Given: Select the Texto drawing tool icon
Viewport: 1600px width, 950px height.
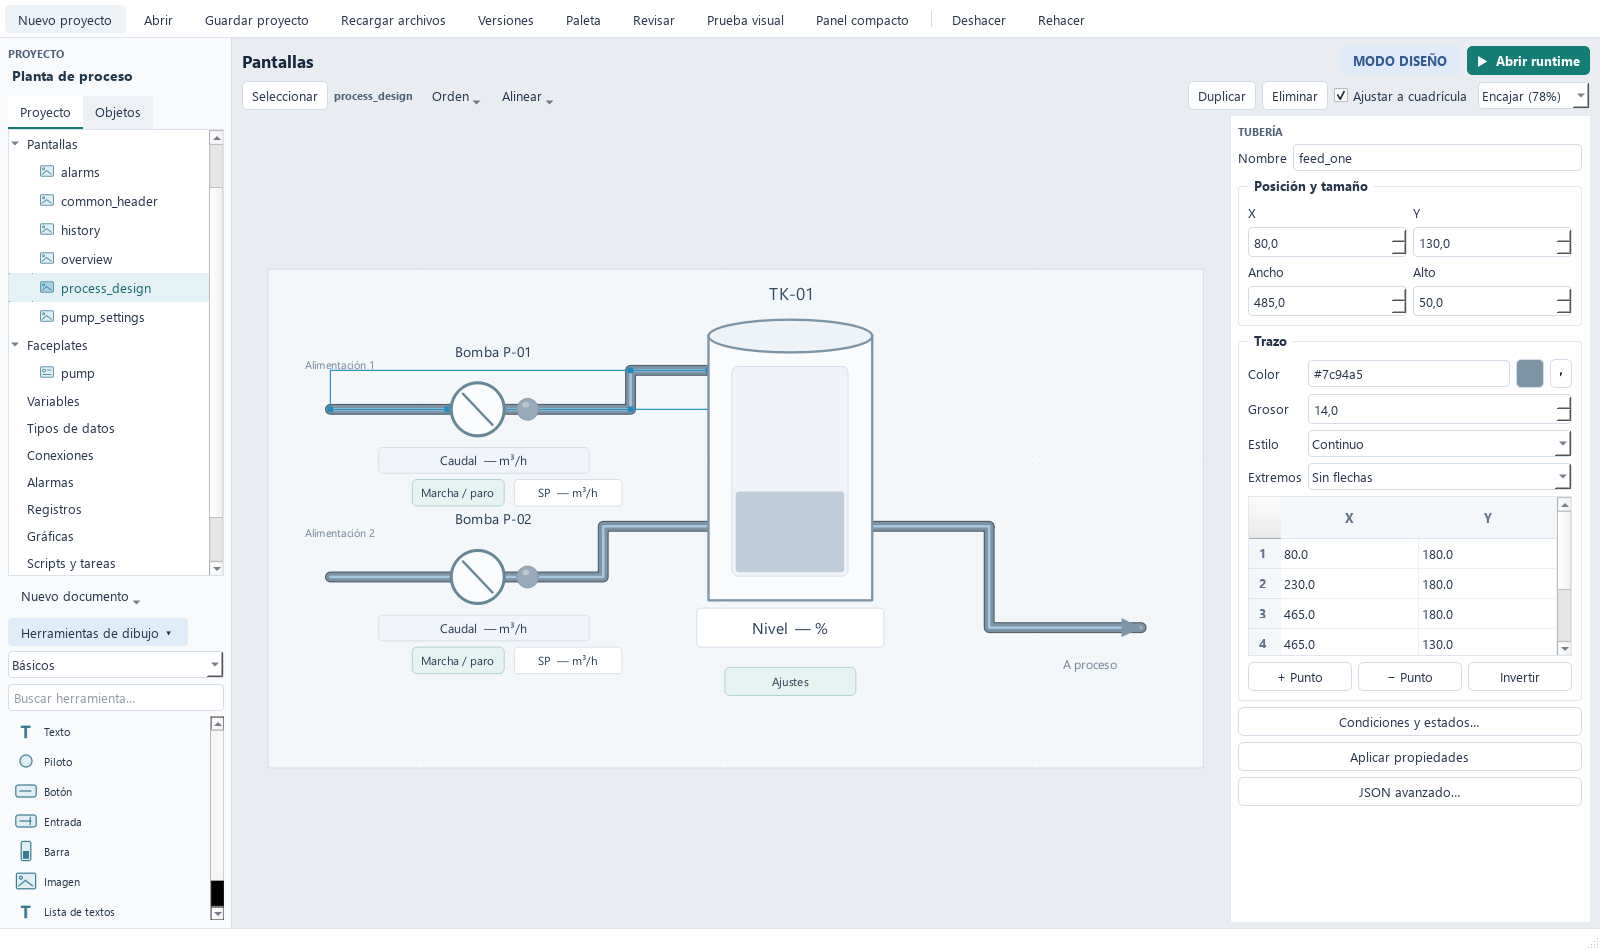Looking at the screenshot, I should pos(26,732).
